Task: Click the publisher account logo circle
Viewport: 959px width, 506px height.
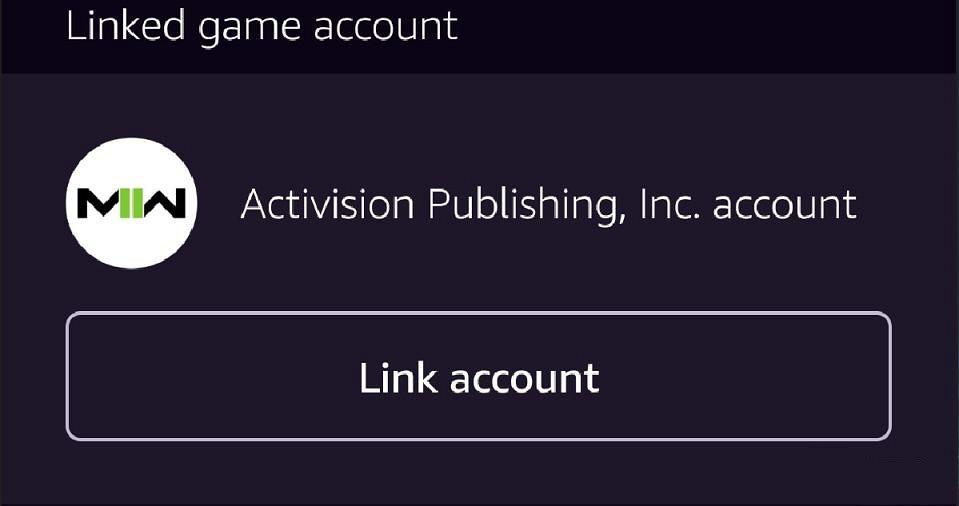Action: pyautogui.click(x=131, y=204)
